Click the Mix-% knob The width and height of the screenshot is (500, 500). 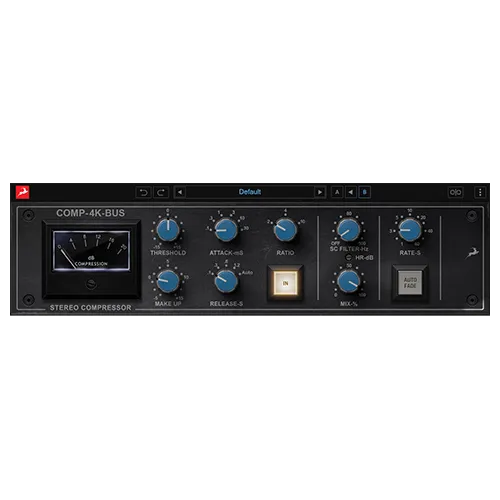[x=349, y=281]
